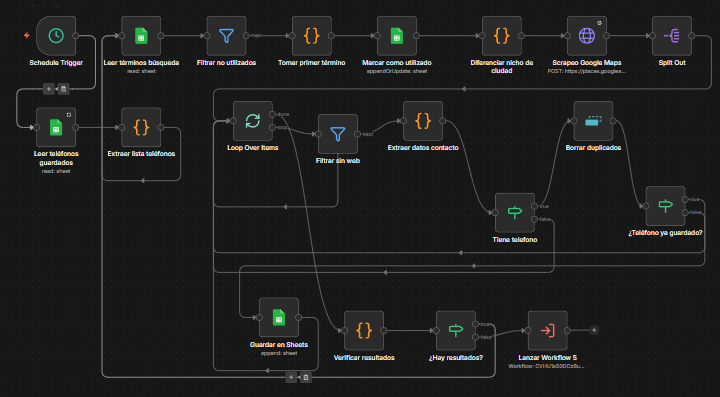Click the 'Loop Over Items' label
The image size is (720, 397).
pos(253,148)
